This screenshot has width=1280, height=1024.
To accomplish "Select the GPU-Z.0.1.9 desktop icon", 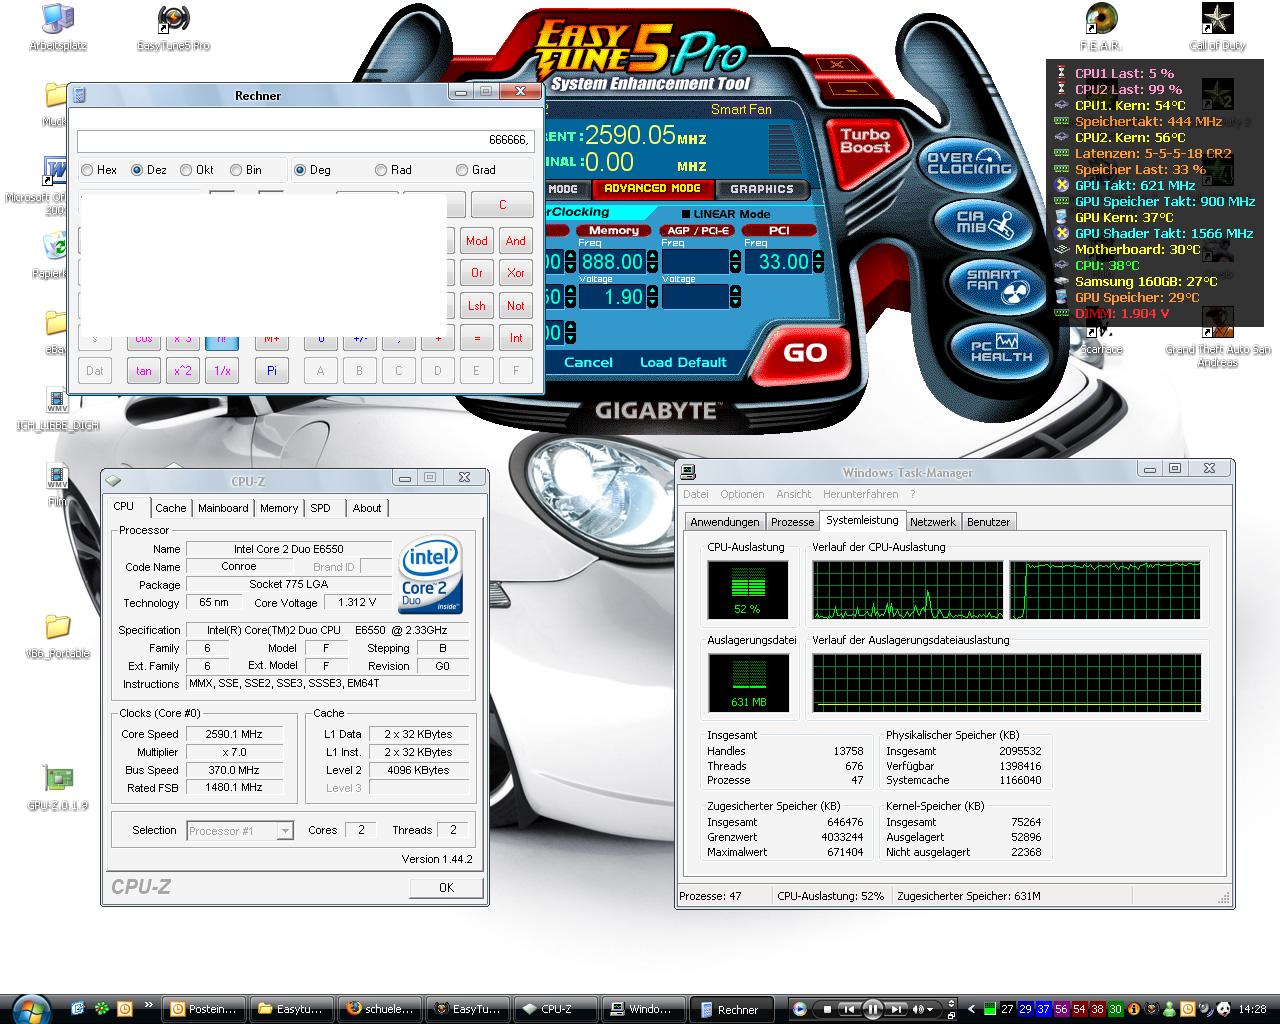I will tap(58, 788).
